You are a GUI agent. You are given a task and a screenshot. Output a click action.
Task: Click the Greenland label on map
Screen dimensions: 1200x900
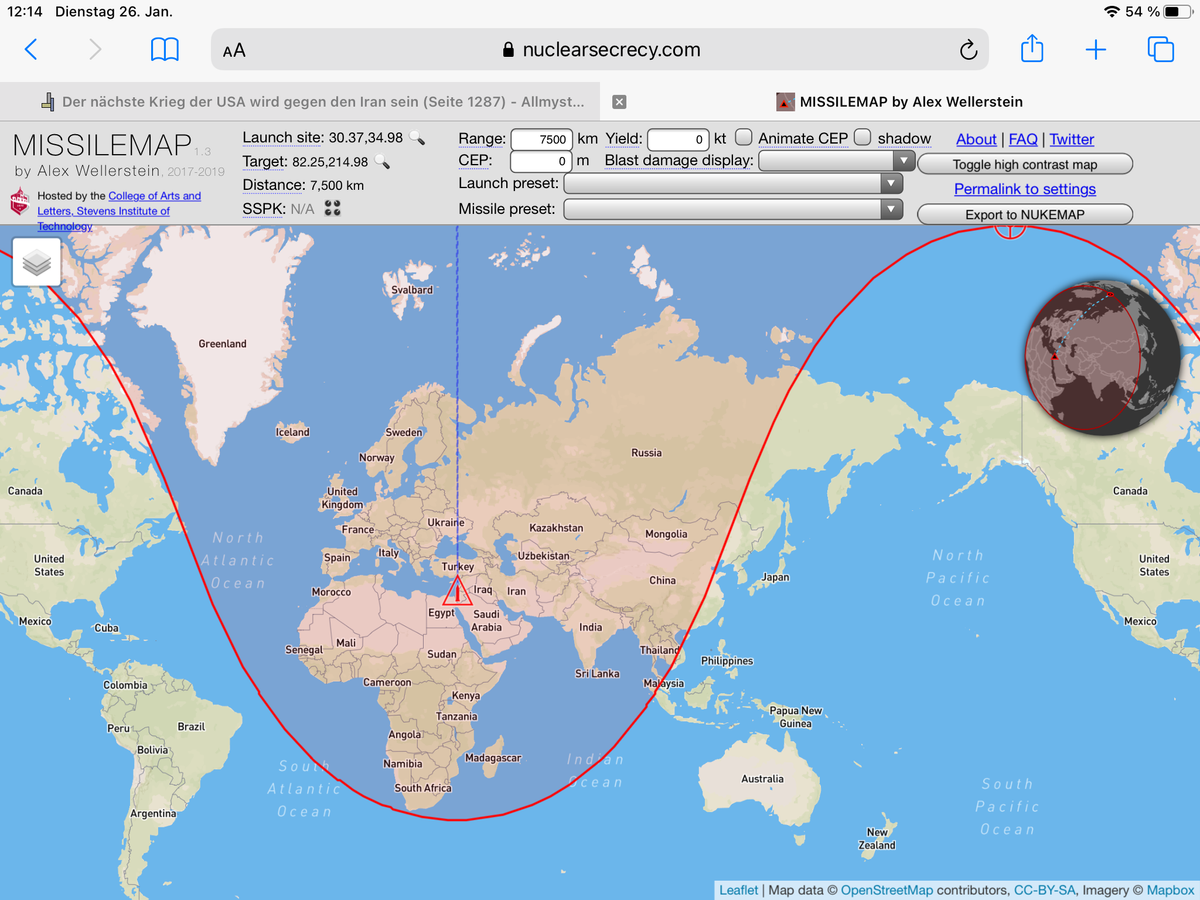coord(222,343)
